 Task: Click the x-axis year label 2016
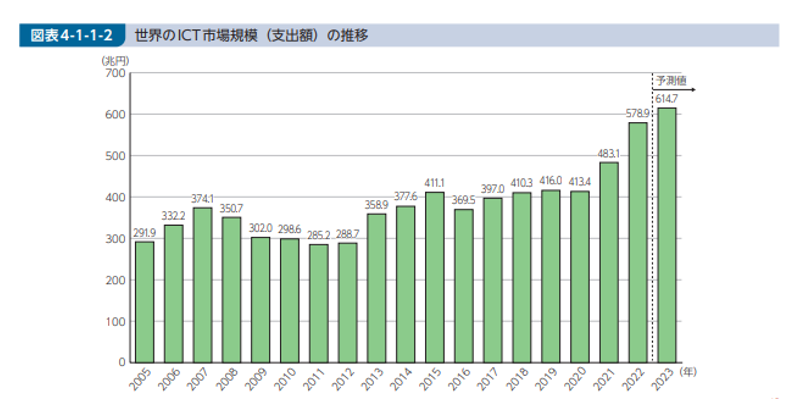coord(459,379)
